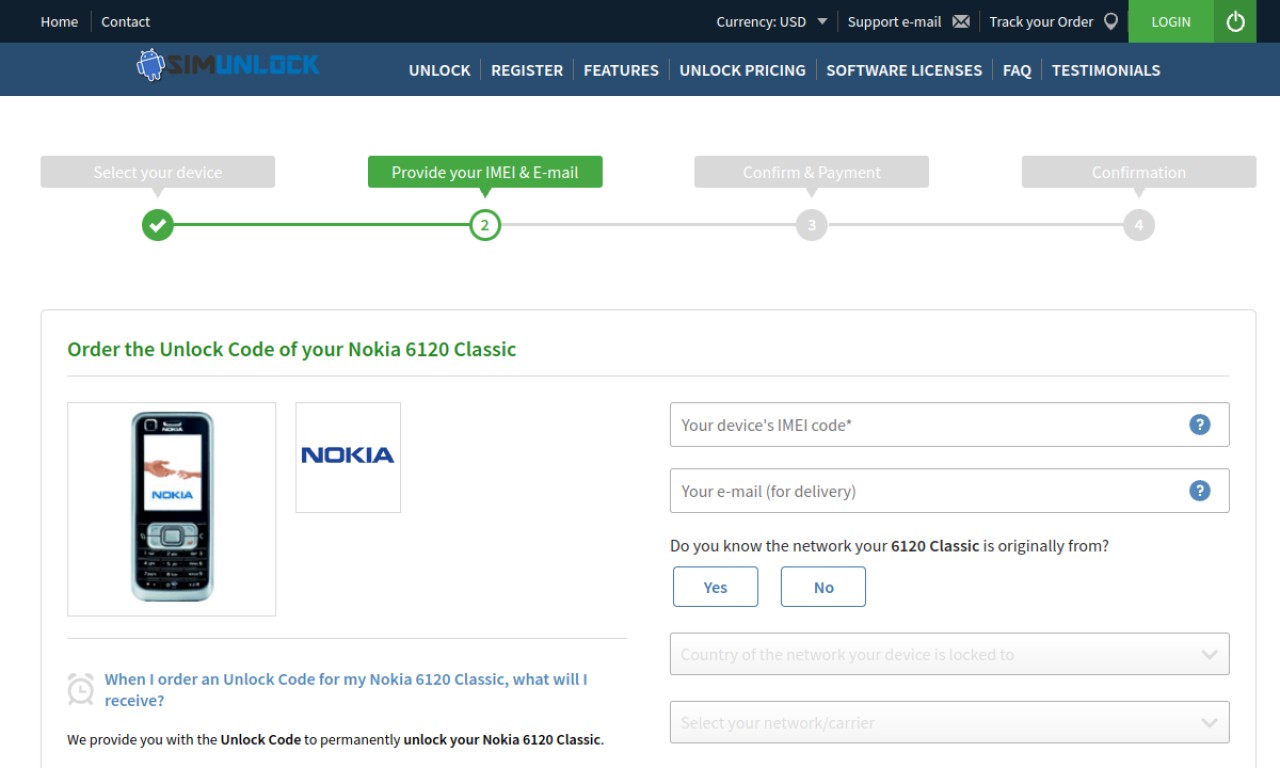The width and height of the screenshot is (1280, 768).
Task: Open the Currency: USD dropdown
Action: point(772,21)
